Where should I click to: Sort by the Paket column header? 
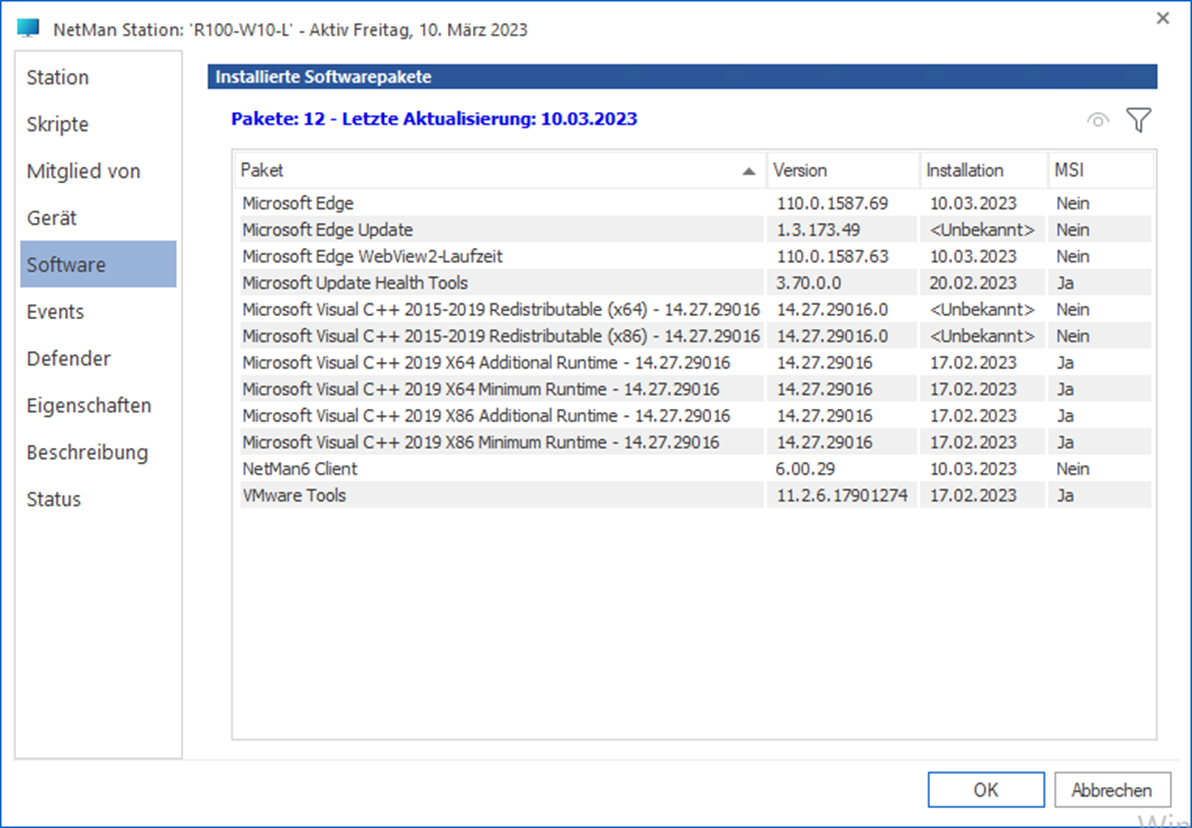490,171
